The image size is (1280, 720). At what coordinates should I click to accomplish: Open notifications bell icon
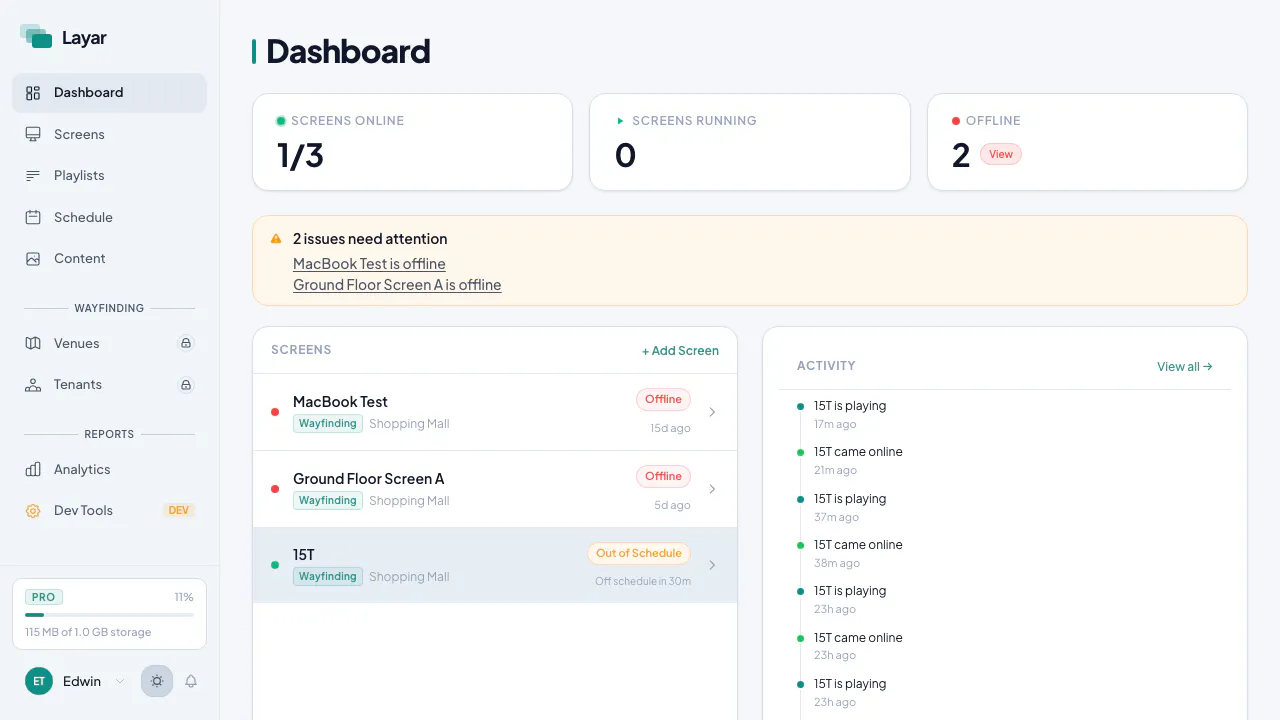coord(191,681)
